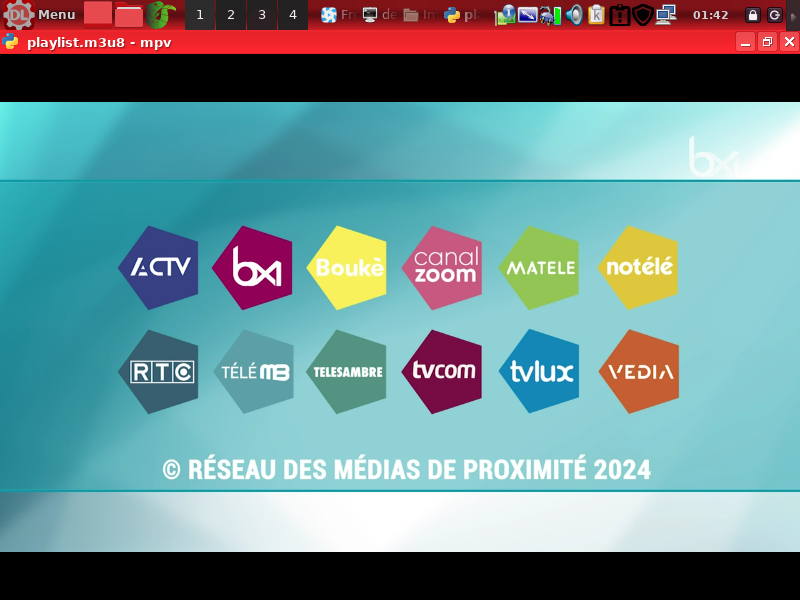Open the DL Menu launcher
The image size is (800, 600).
[40, 14]
